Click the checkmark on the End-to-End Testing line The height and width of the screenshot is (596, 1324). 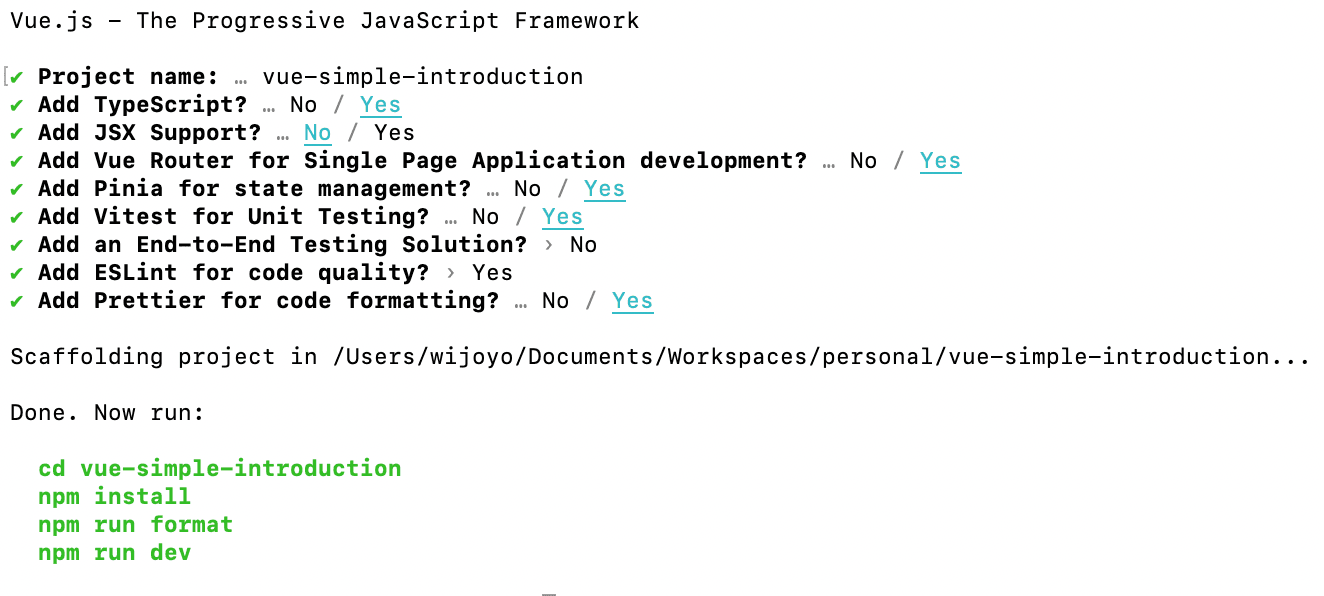17,245
